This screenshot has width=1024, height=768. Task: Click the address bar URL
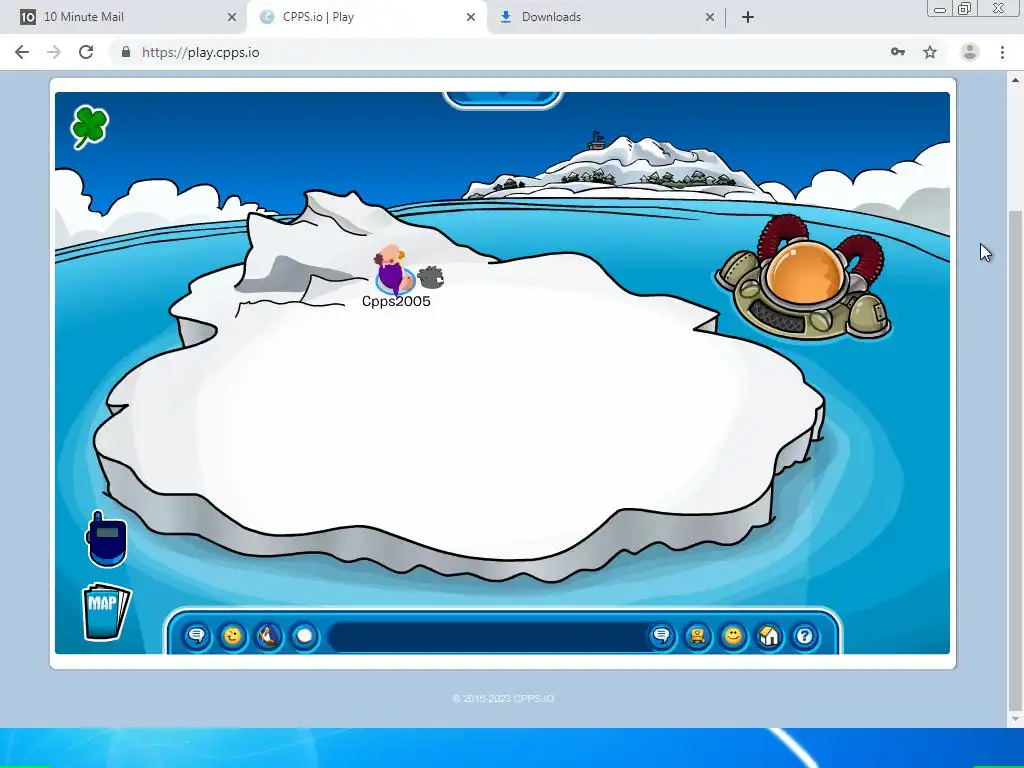click(200, 52)
